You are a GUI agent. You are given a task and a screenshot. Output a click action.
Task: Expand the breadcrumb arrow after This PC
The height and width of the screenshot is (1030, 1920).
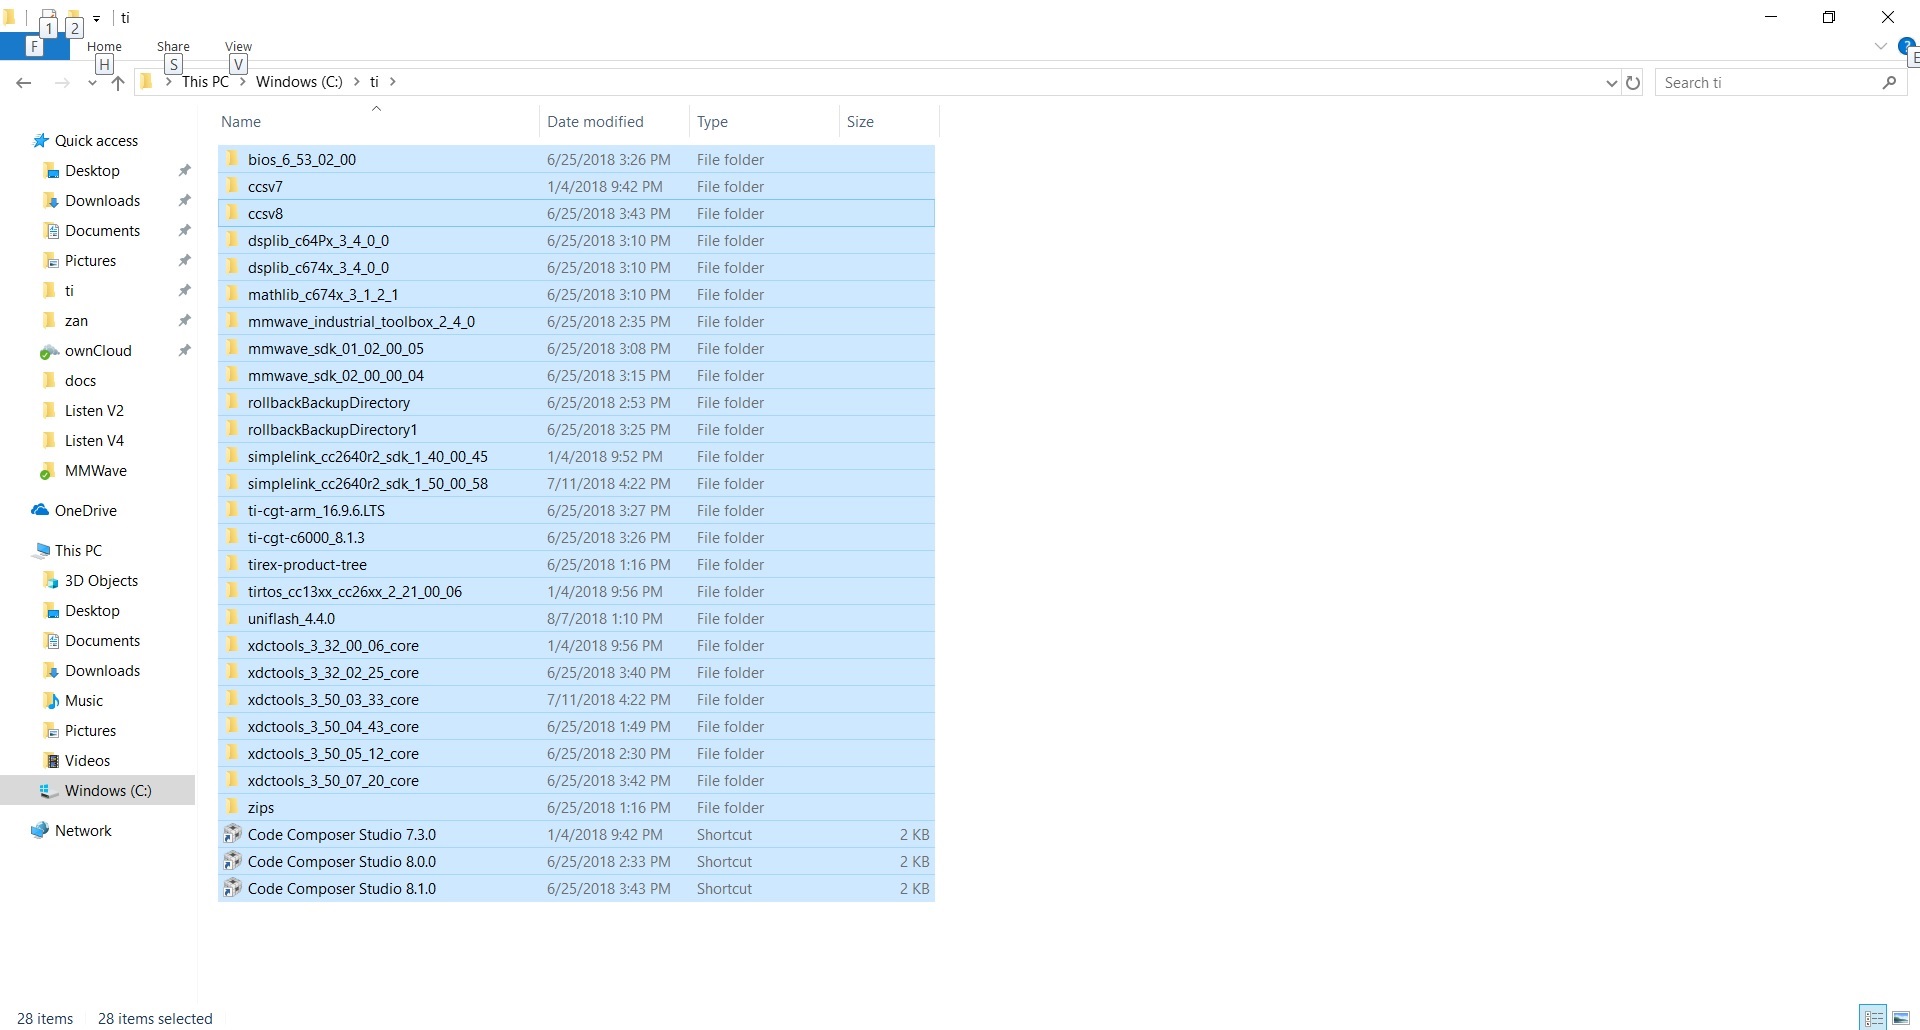pos(242,82)
